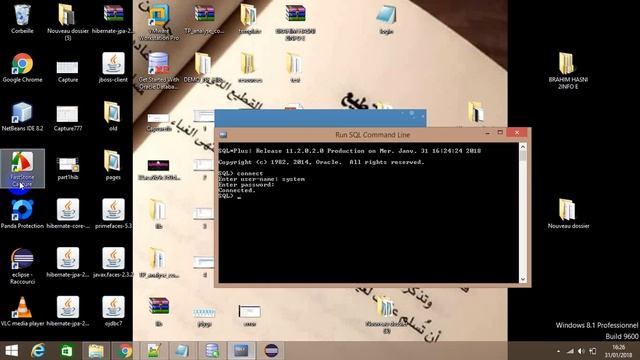Open the picture editor taskbar icon
The width and height of the screenshot is (640, 360).
click(154, 351)
